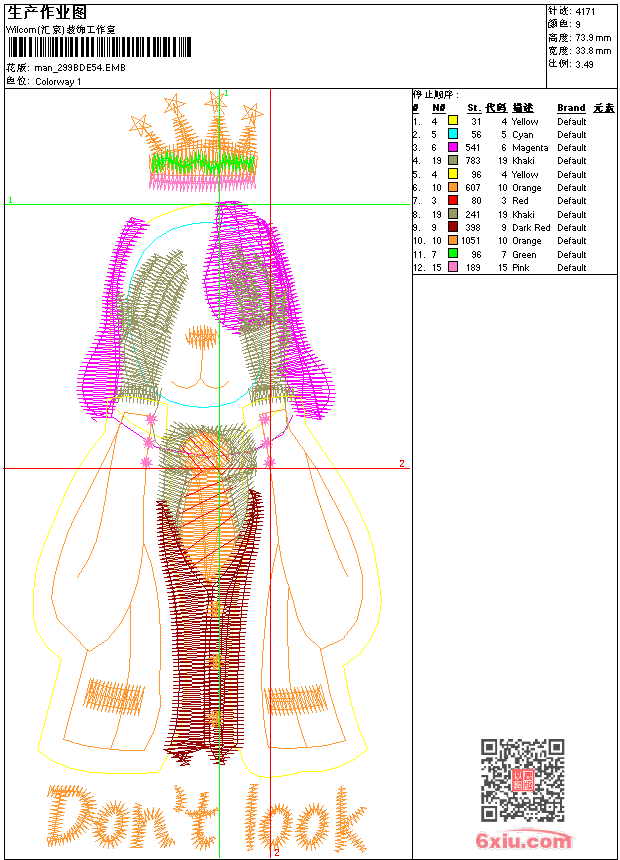Select the Green swatch in row 11
Viewport: 620px width, 860px height.
pos(453,254)
